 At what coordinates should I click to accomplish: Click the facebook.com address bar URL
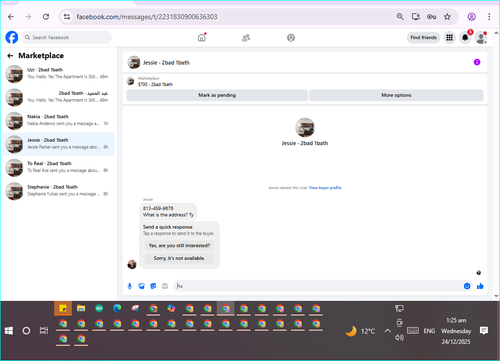tap(147, 17)
